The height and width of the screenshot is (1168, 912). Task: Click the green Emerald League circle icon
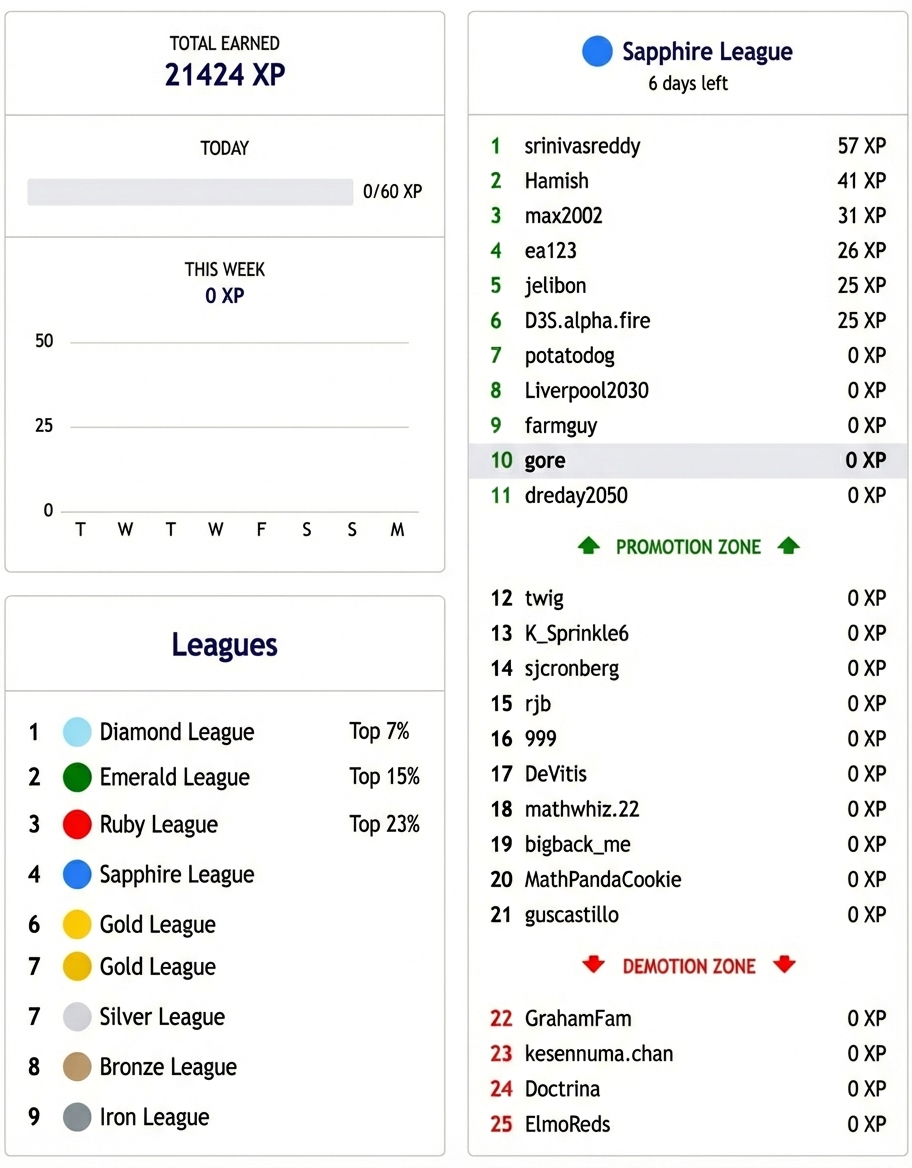click(x=77, y=777)
